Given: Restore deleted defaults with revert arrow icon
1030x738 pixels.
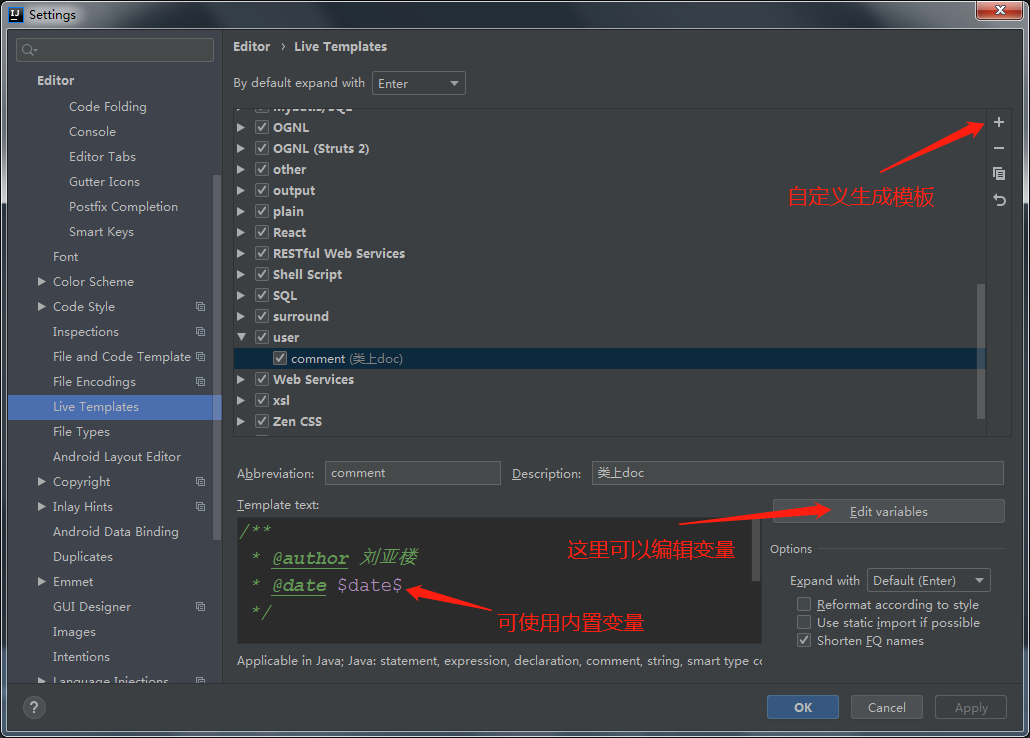Looking at the screenshot, I should (x=998, y=200).
